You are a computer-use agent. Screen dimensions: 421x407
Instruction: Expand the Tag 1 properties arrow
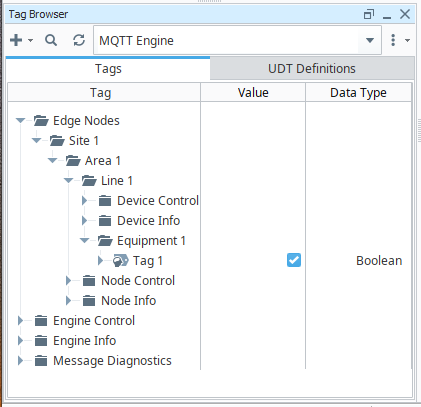(100, 261)
